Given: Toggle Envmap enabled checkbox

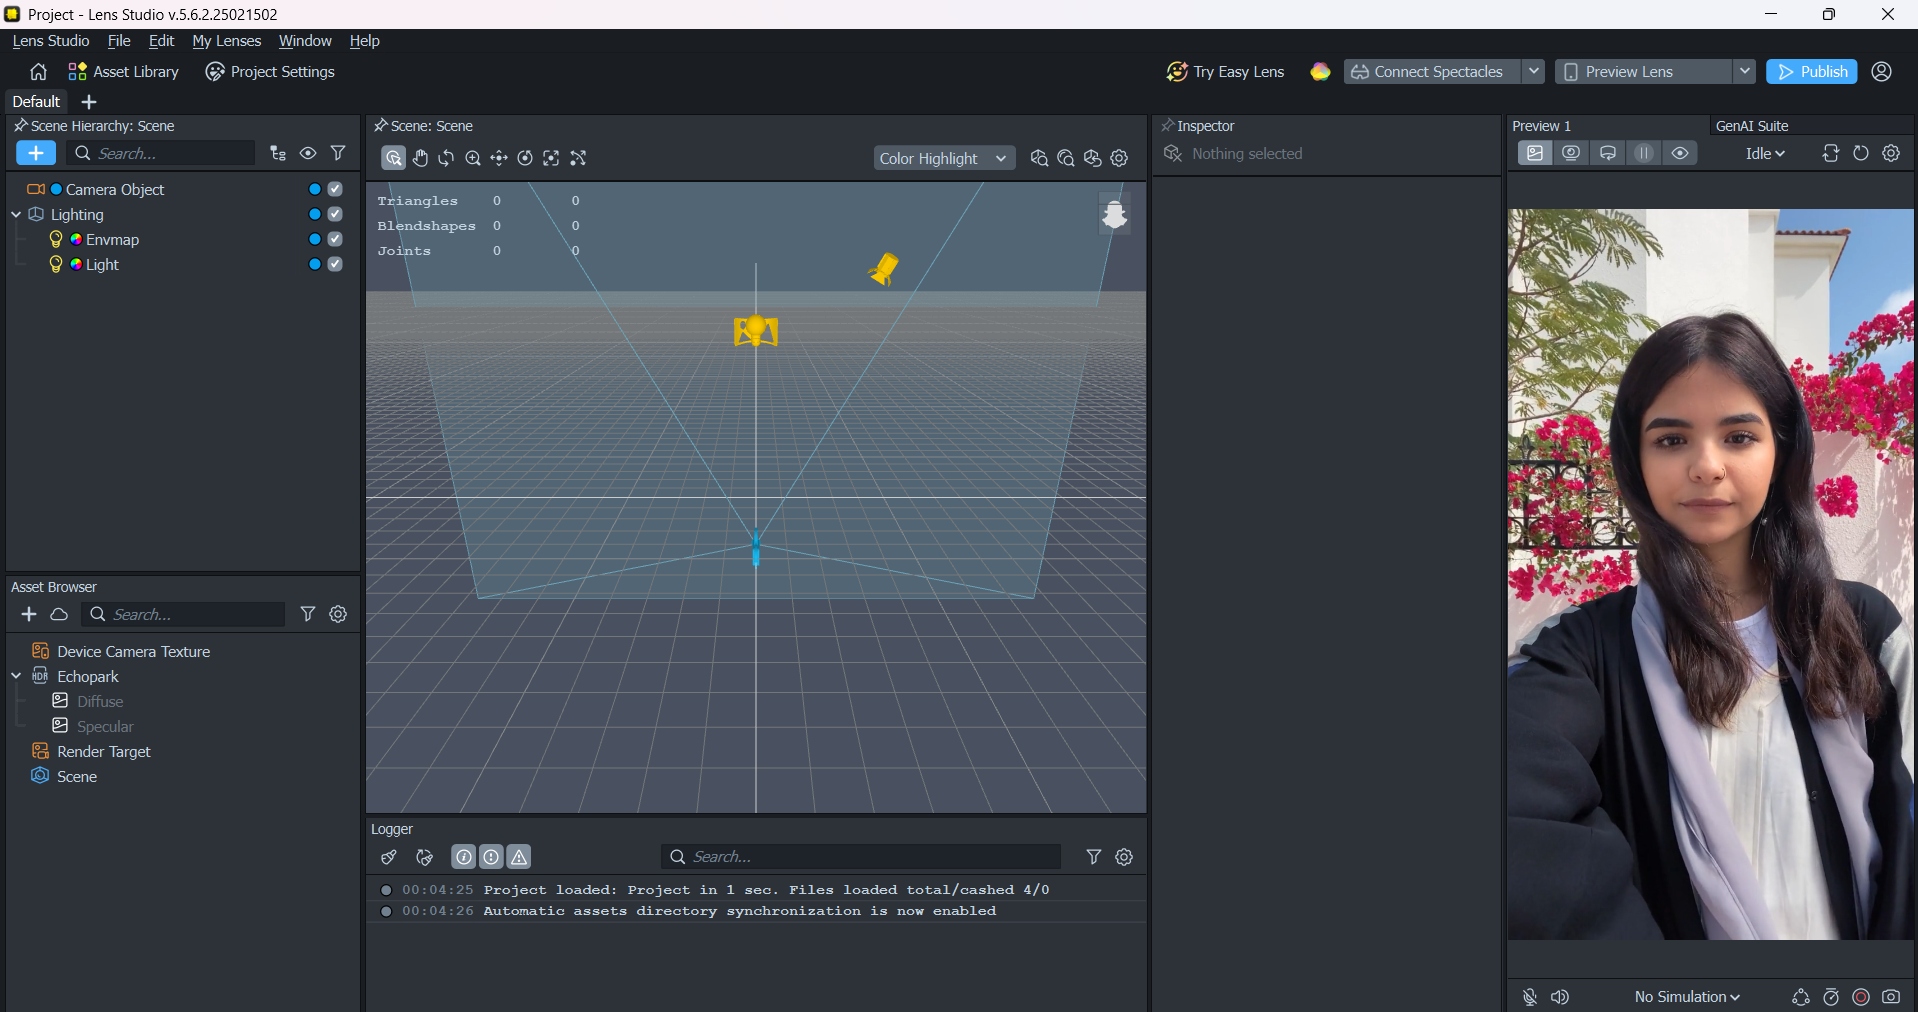Looking at the screenshot, I should point(335,239).
